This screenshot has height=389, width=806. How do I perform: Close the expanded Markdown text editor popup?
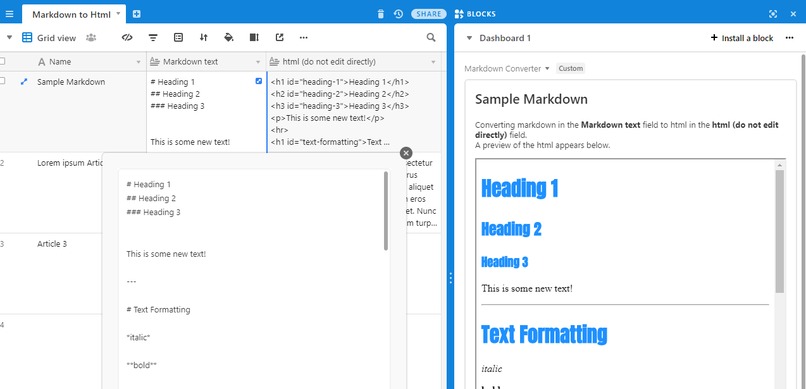point(406,153)
